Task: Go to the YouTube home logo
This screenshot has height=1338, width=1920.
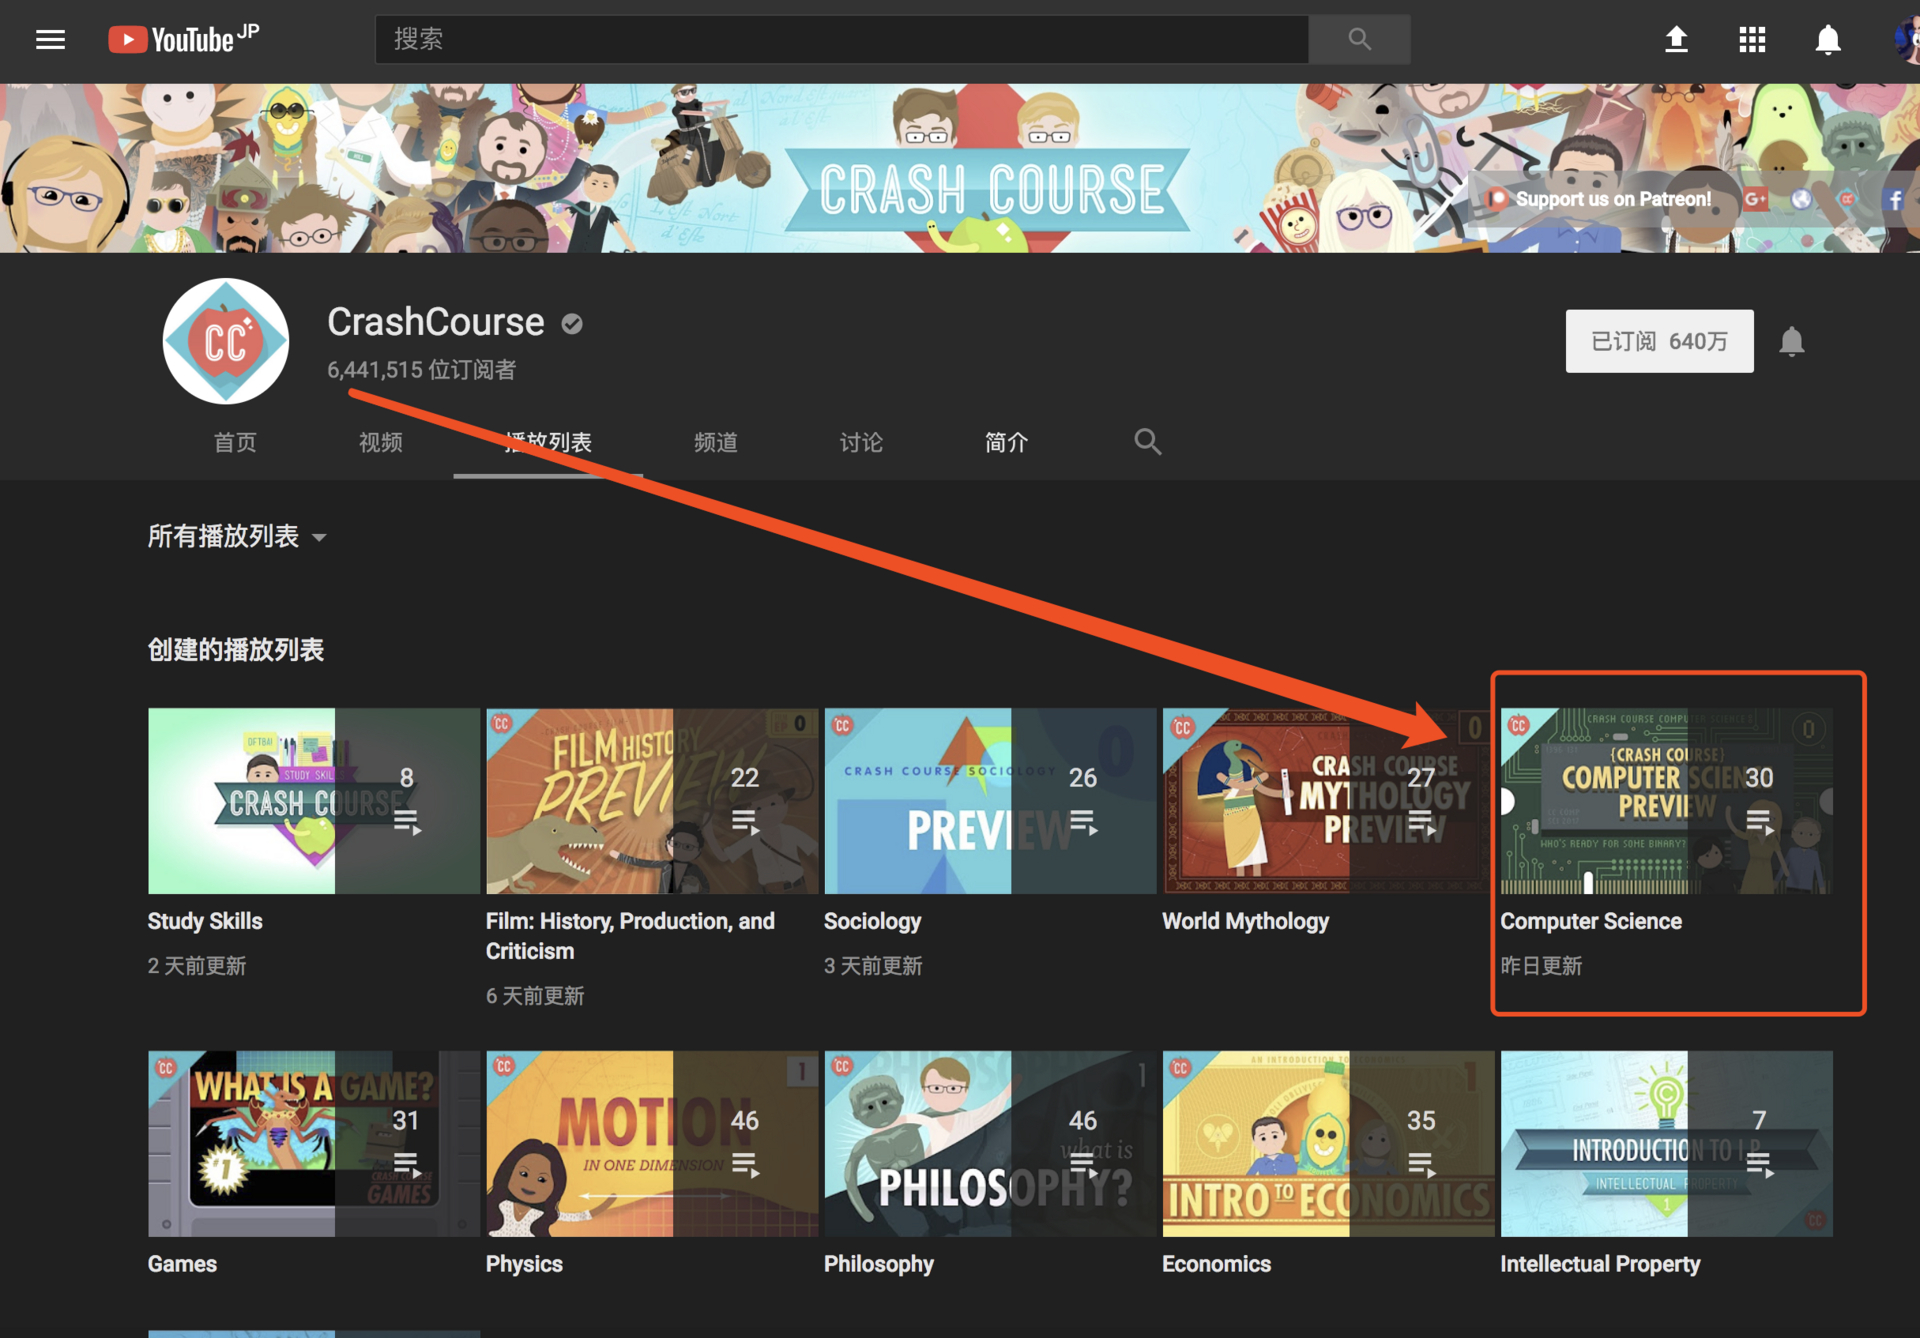Action: (184, 39)
